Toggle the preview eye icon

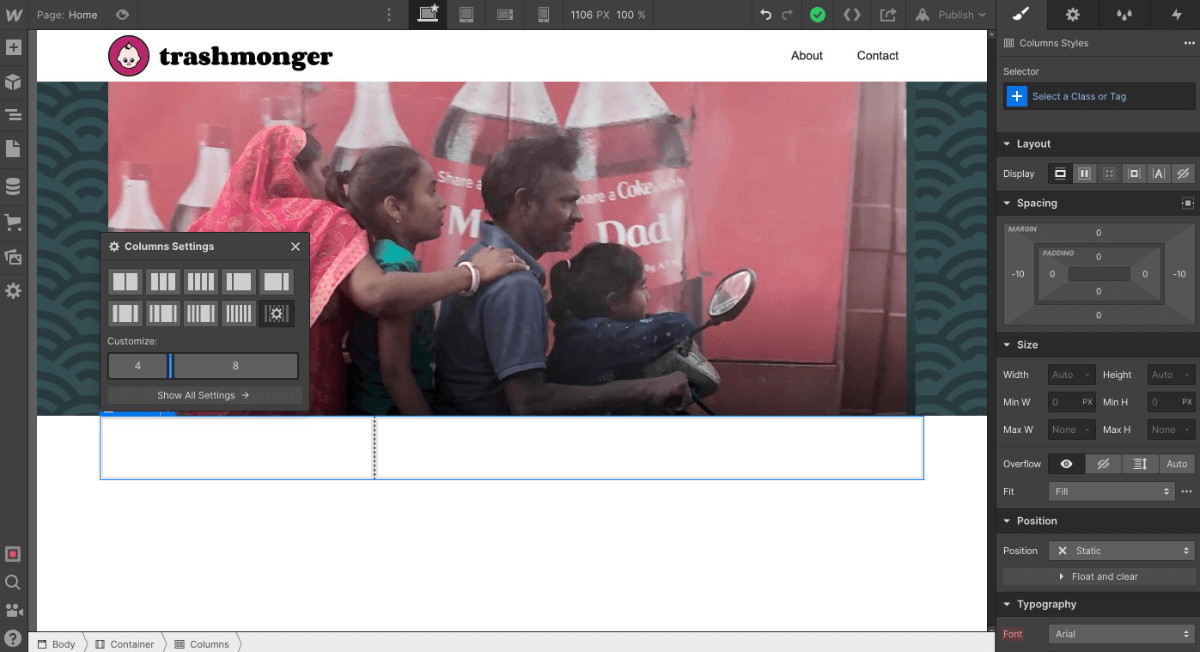pyautogui.click(x=122, y=15)
